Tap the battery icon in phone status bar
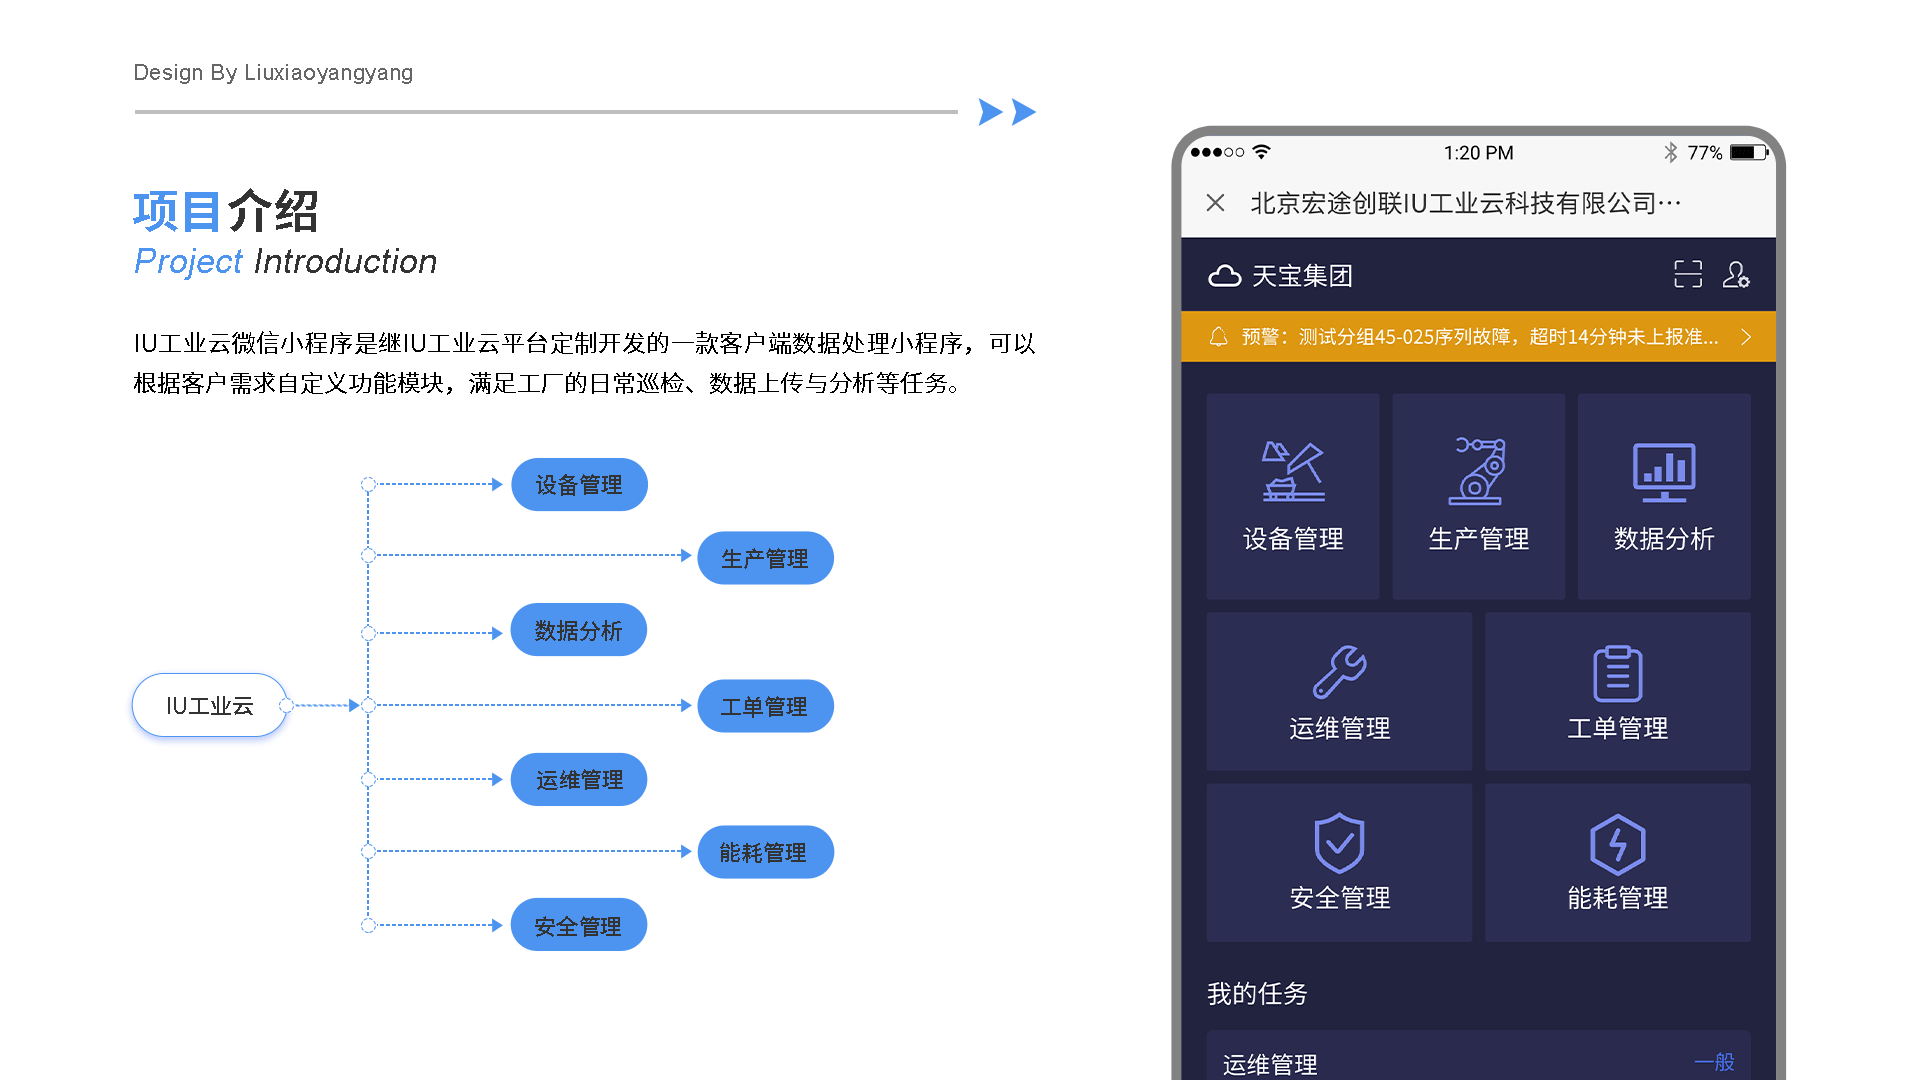The width and height of the screenshot is (1920, 1080). click(x=1749, y=152)
